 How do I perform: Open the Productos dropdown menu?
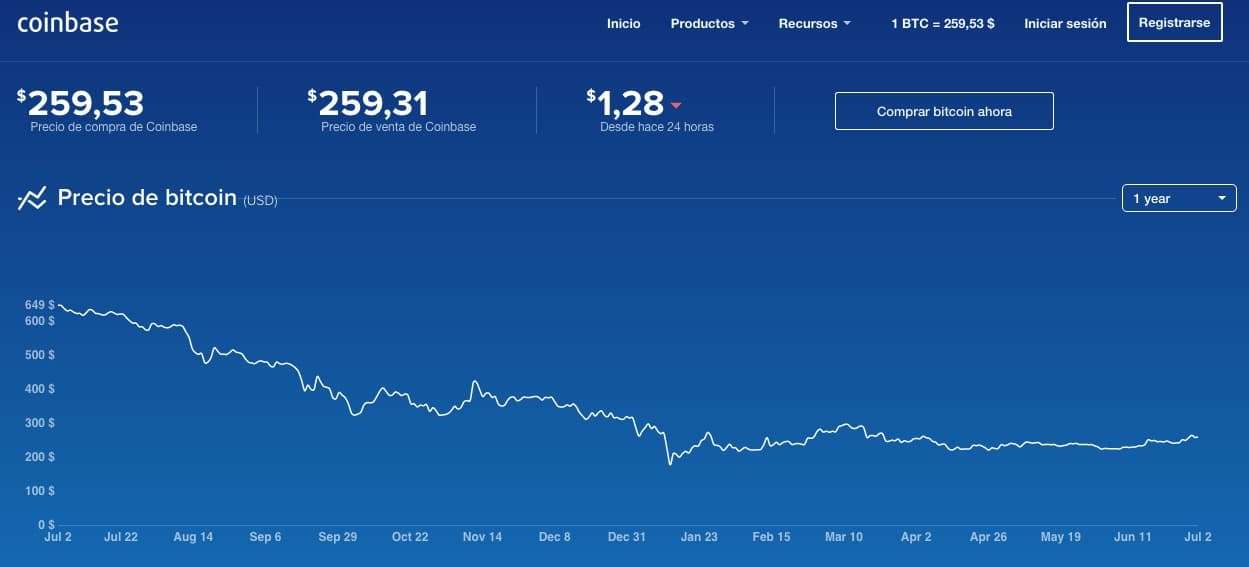[709, 23]
